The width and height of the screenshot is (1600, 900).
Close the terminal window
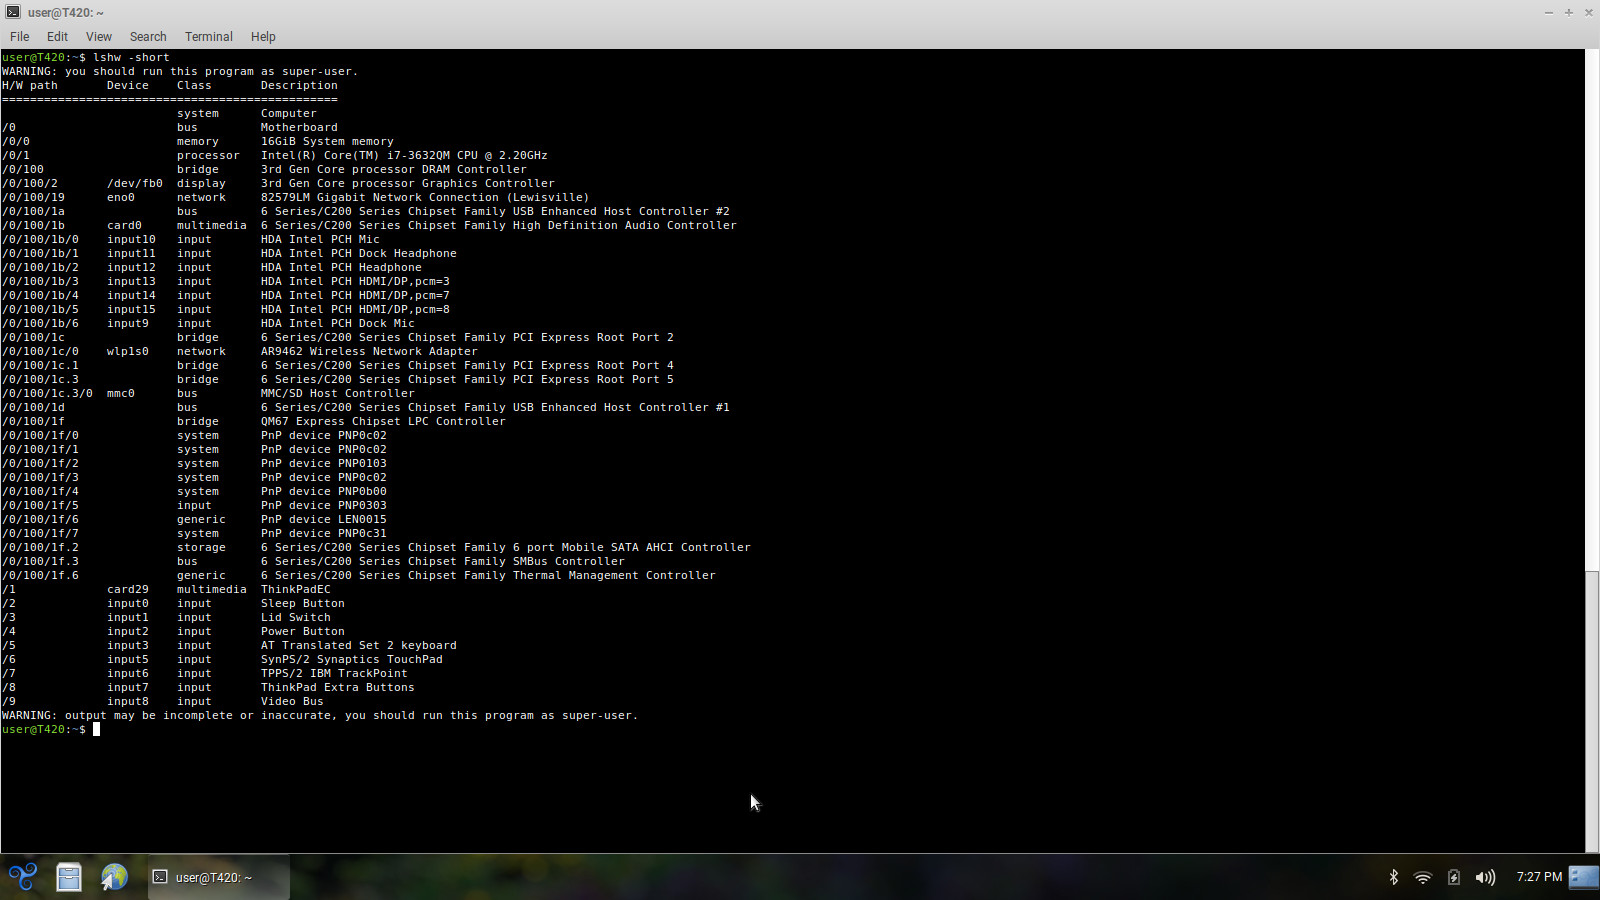(x=1588, y=12)
